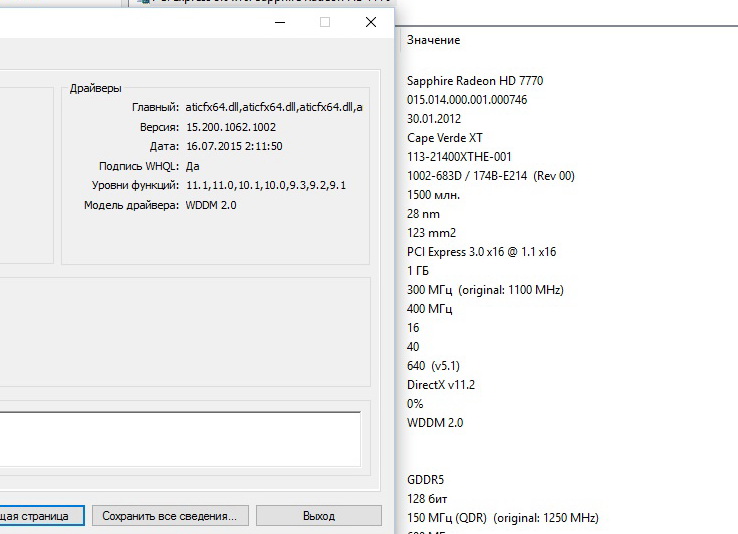Select the 'DirectX v11.2' value

[441, 385]
